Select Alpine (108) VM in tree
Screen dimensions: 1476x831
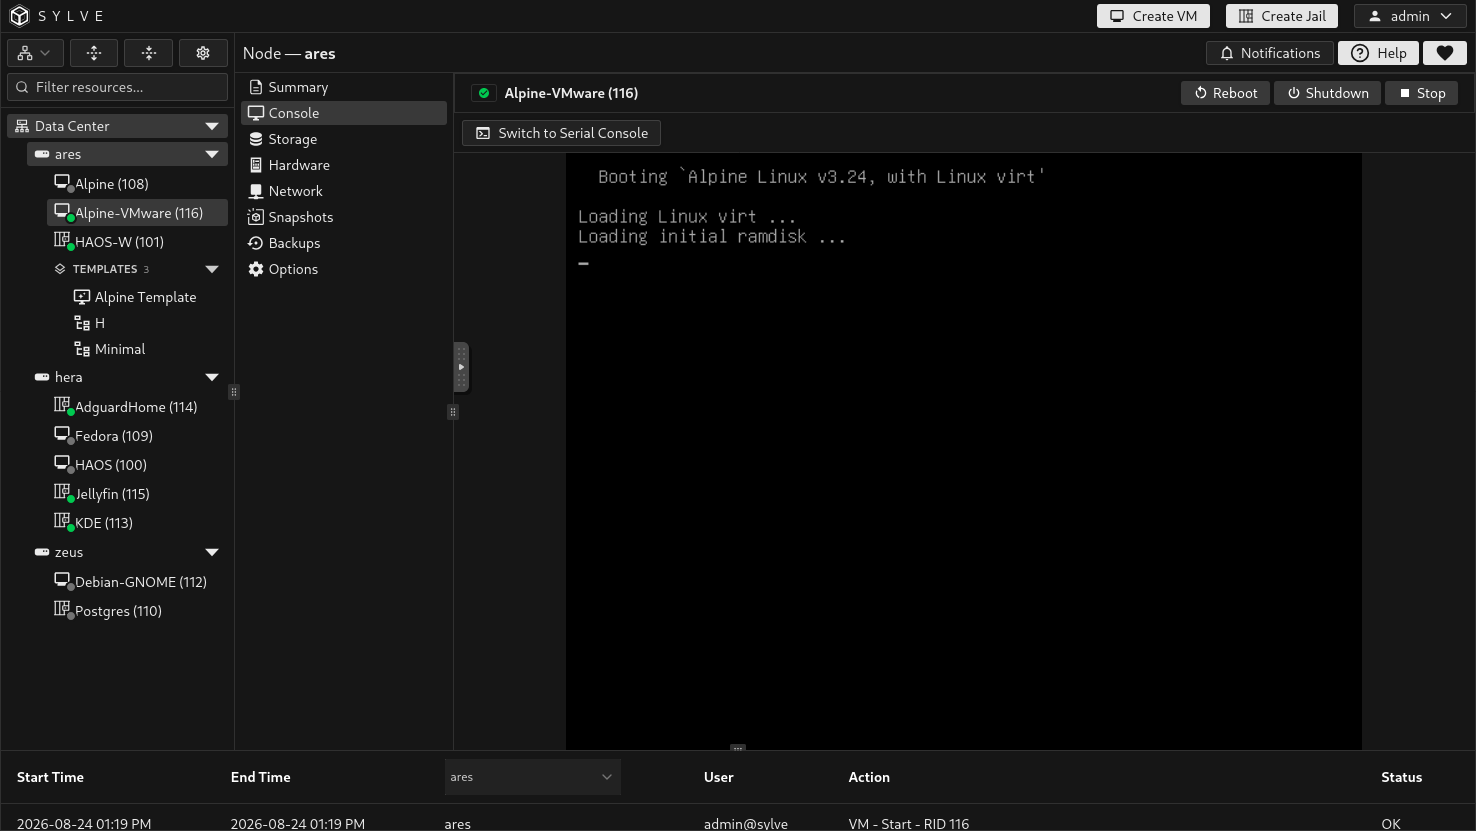(137, 184)
